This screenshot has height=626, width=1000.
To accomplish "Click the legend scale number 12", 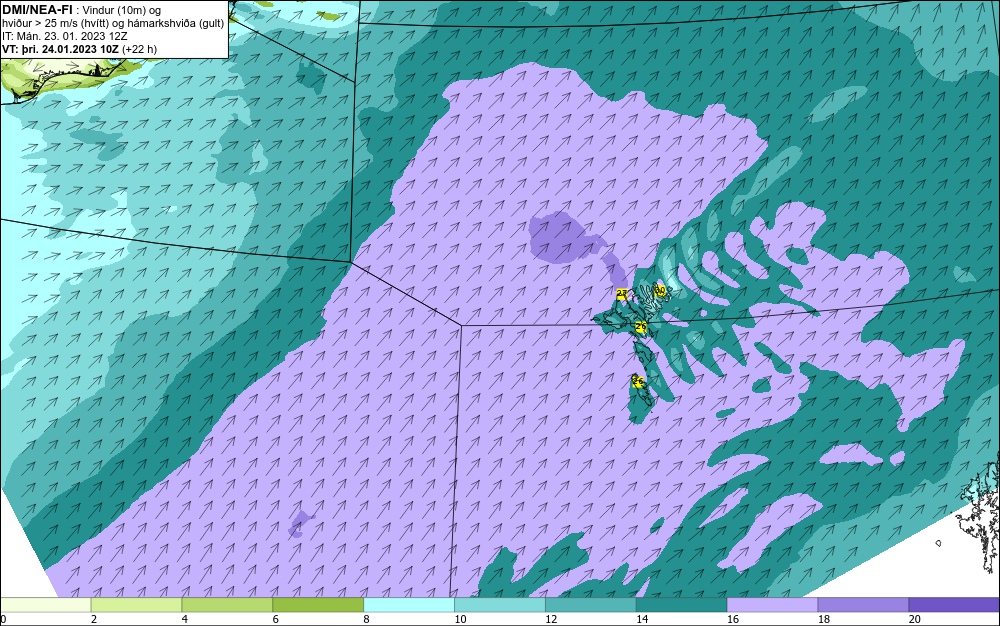I will [551, 619].
